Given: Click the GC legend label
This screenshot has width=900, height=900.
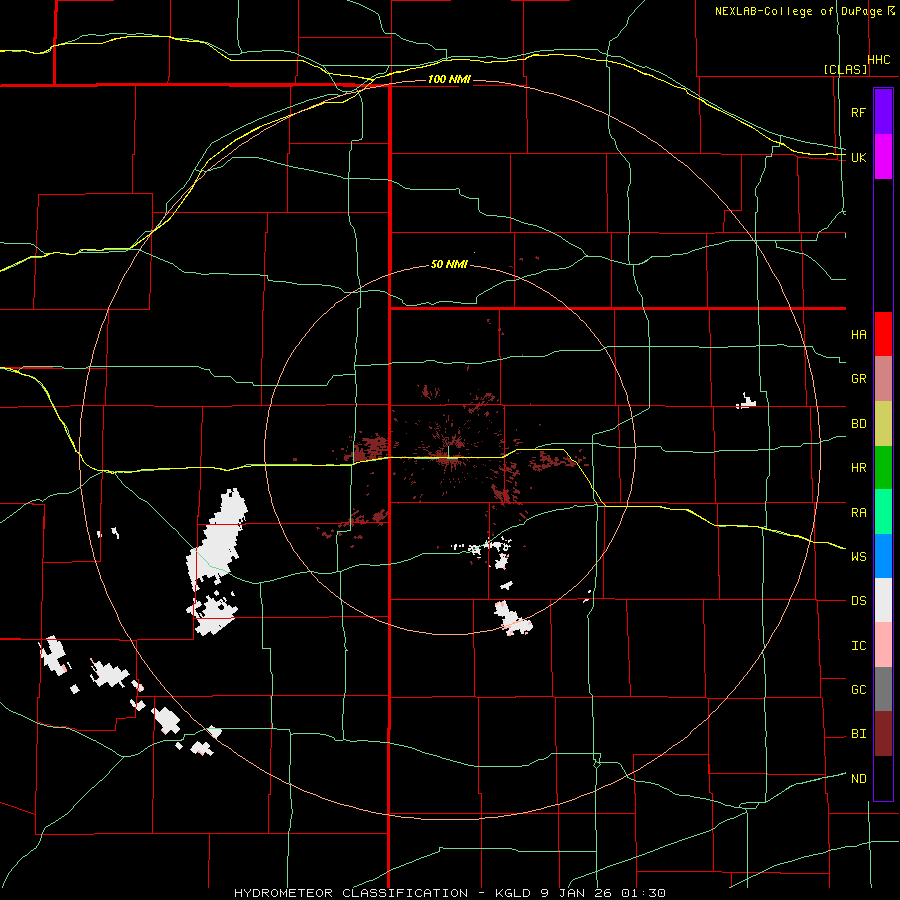Looking at the screenshot, I should 858,690.
